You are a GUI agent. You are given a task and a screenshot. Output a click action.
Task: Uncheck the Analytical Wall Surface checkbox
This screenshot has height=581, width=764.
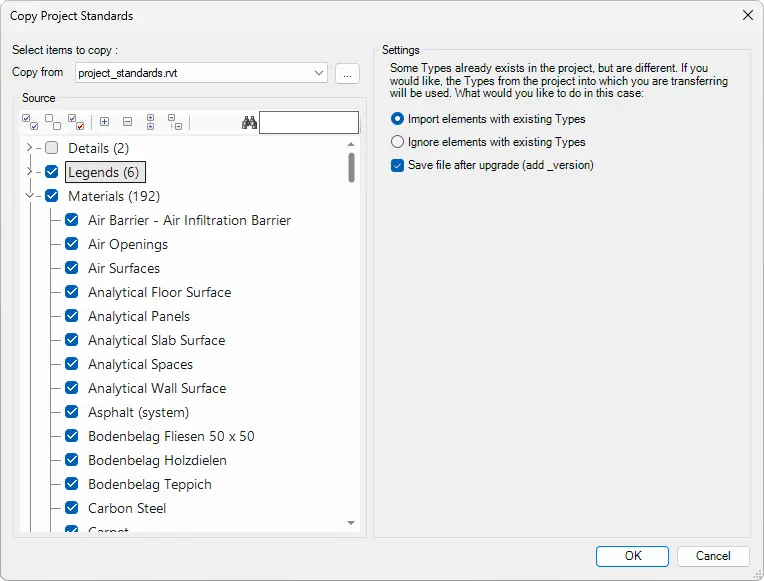click(x=72, y=387)
